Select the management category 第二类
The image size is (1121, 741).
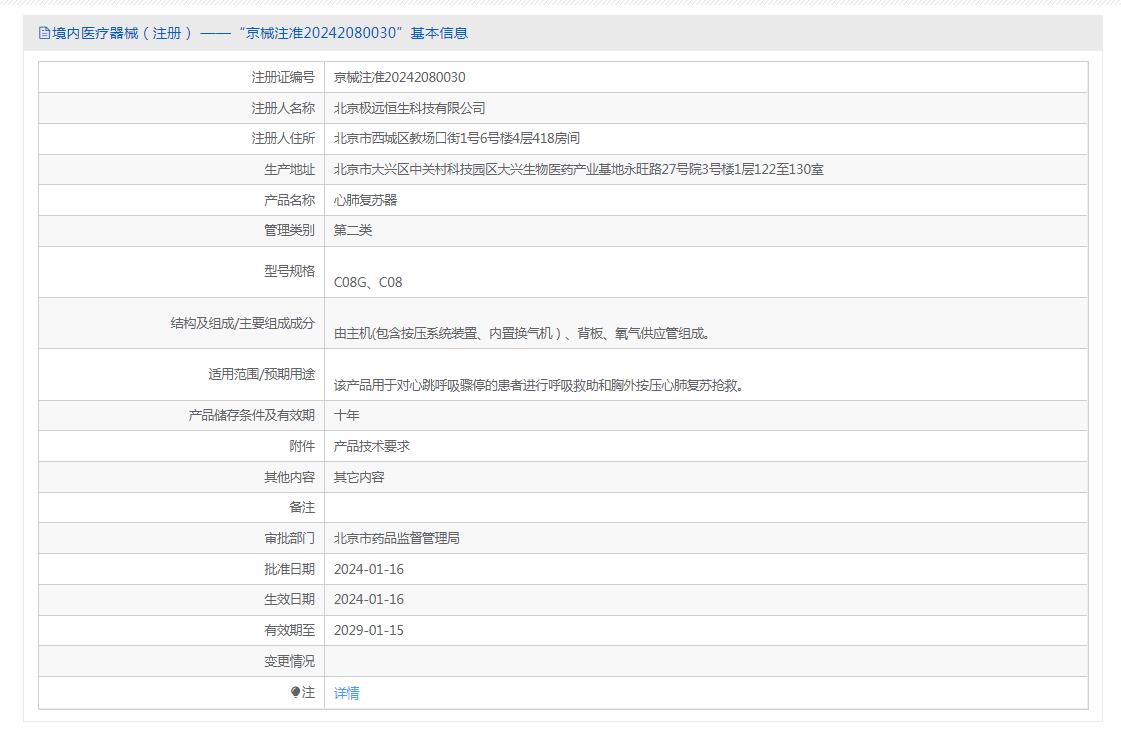(353, 230)
